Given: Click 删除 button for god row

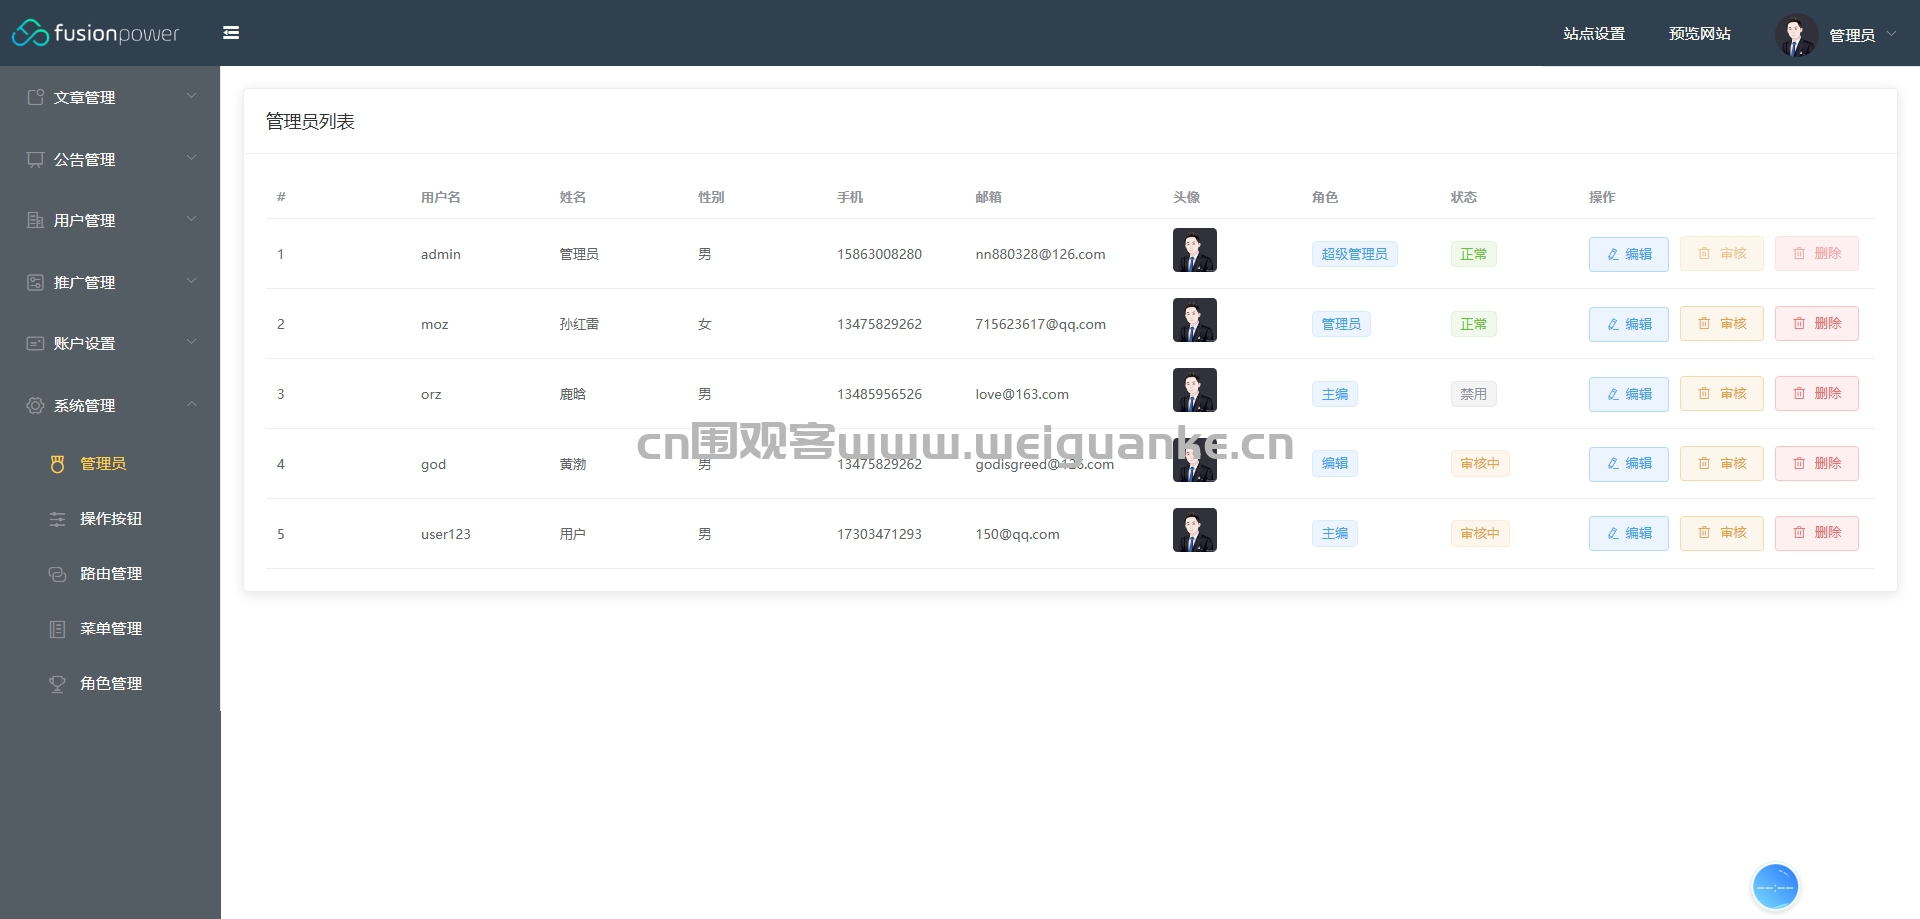Looking at the screenshot, I should (1817, 464).
